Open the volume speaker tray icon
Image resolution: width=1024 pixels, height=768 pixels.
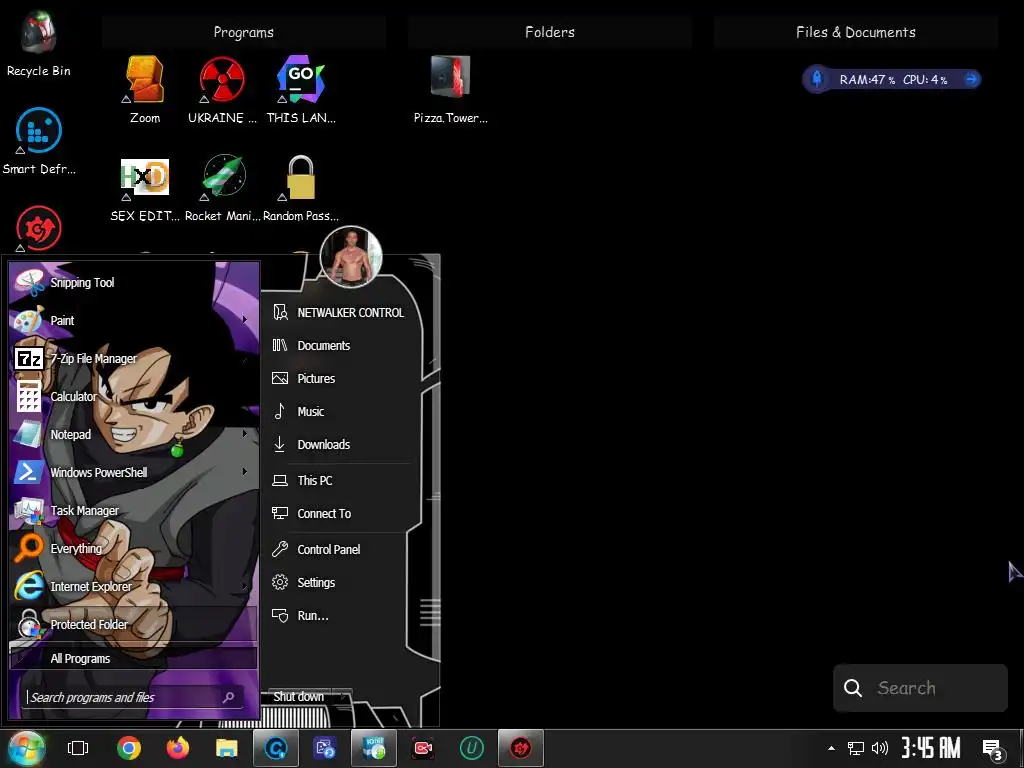point(880,748)
